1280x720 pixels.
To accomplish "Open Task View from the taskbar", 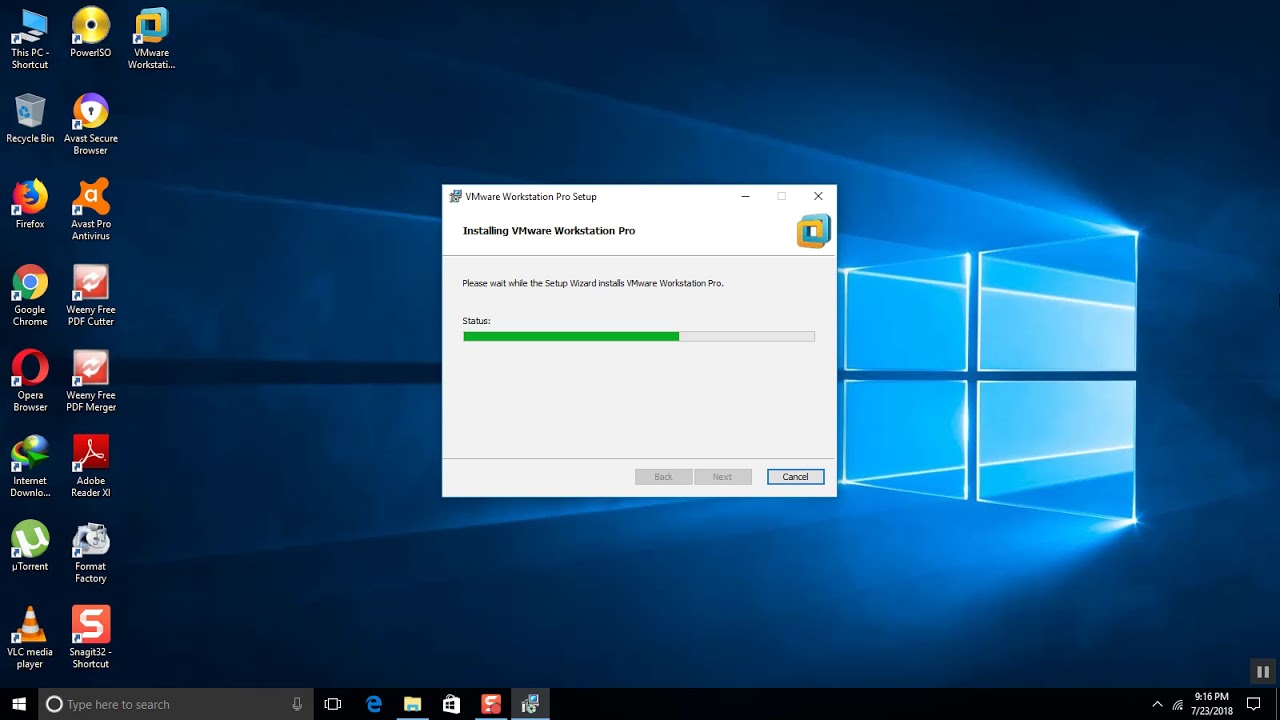I will (333, 704).
